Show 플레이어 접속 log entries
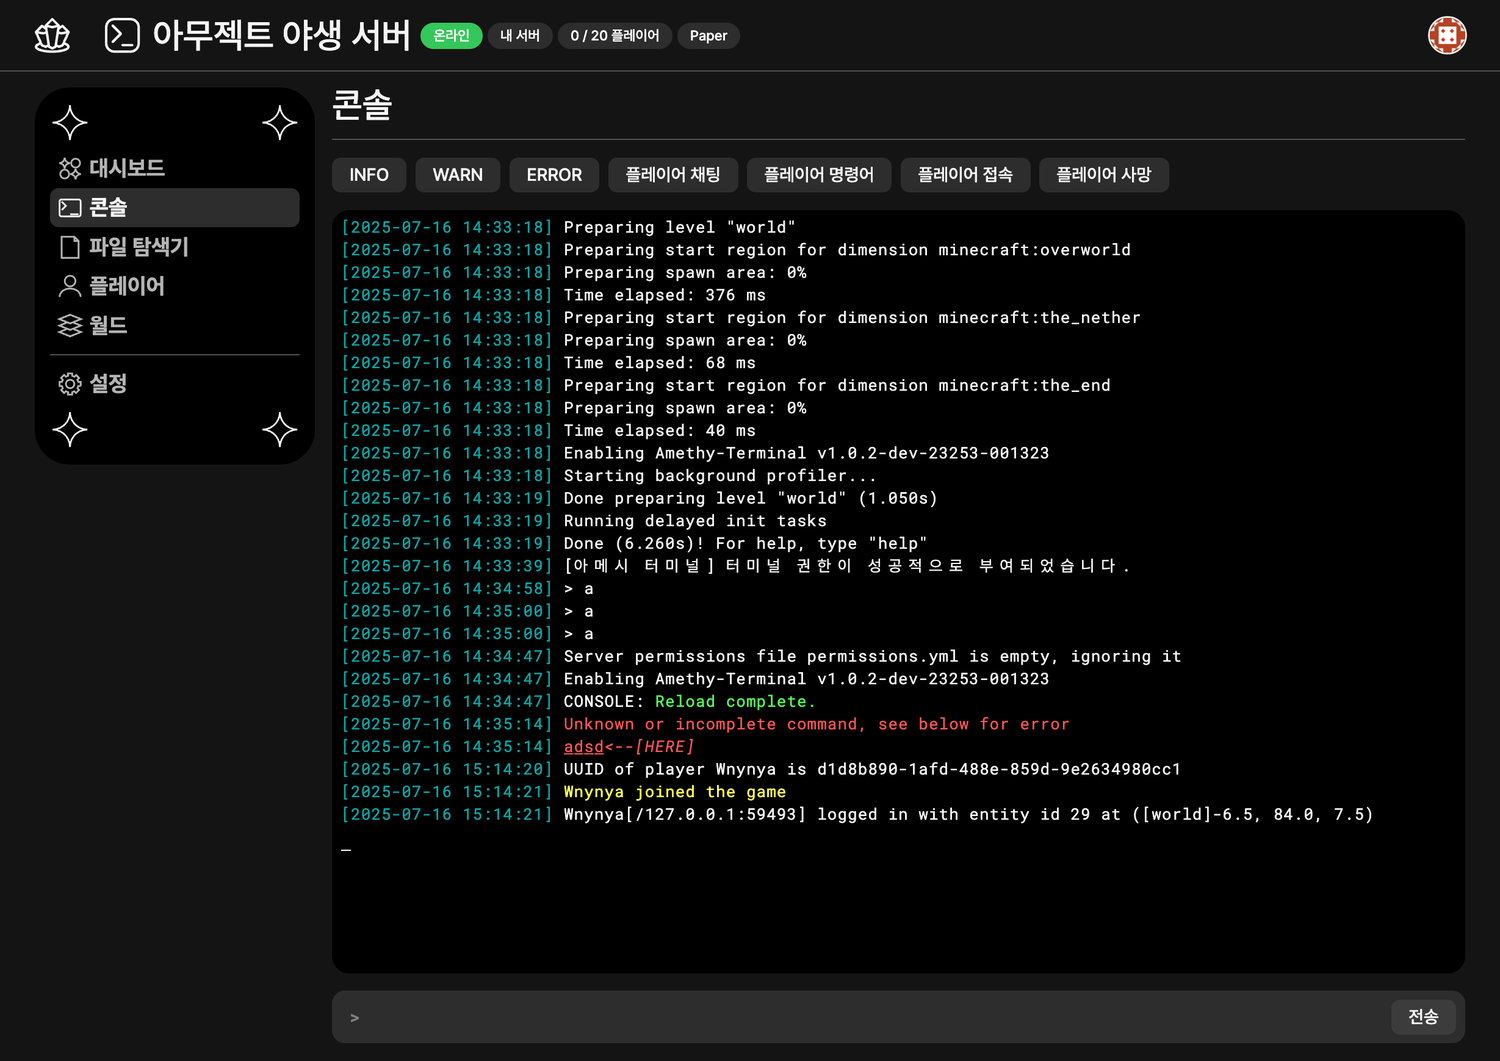This screenshot has width=1500, height=1061. click(965, 175)
